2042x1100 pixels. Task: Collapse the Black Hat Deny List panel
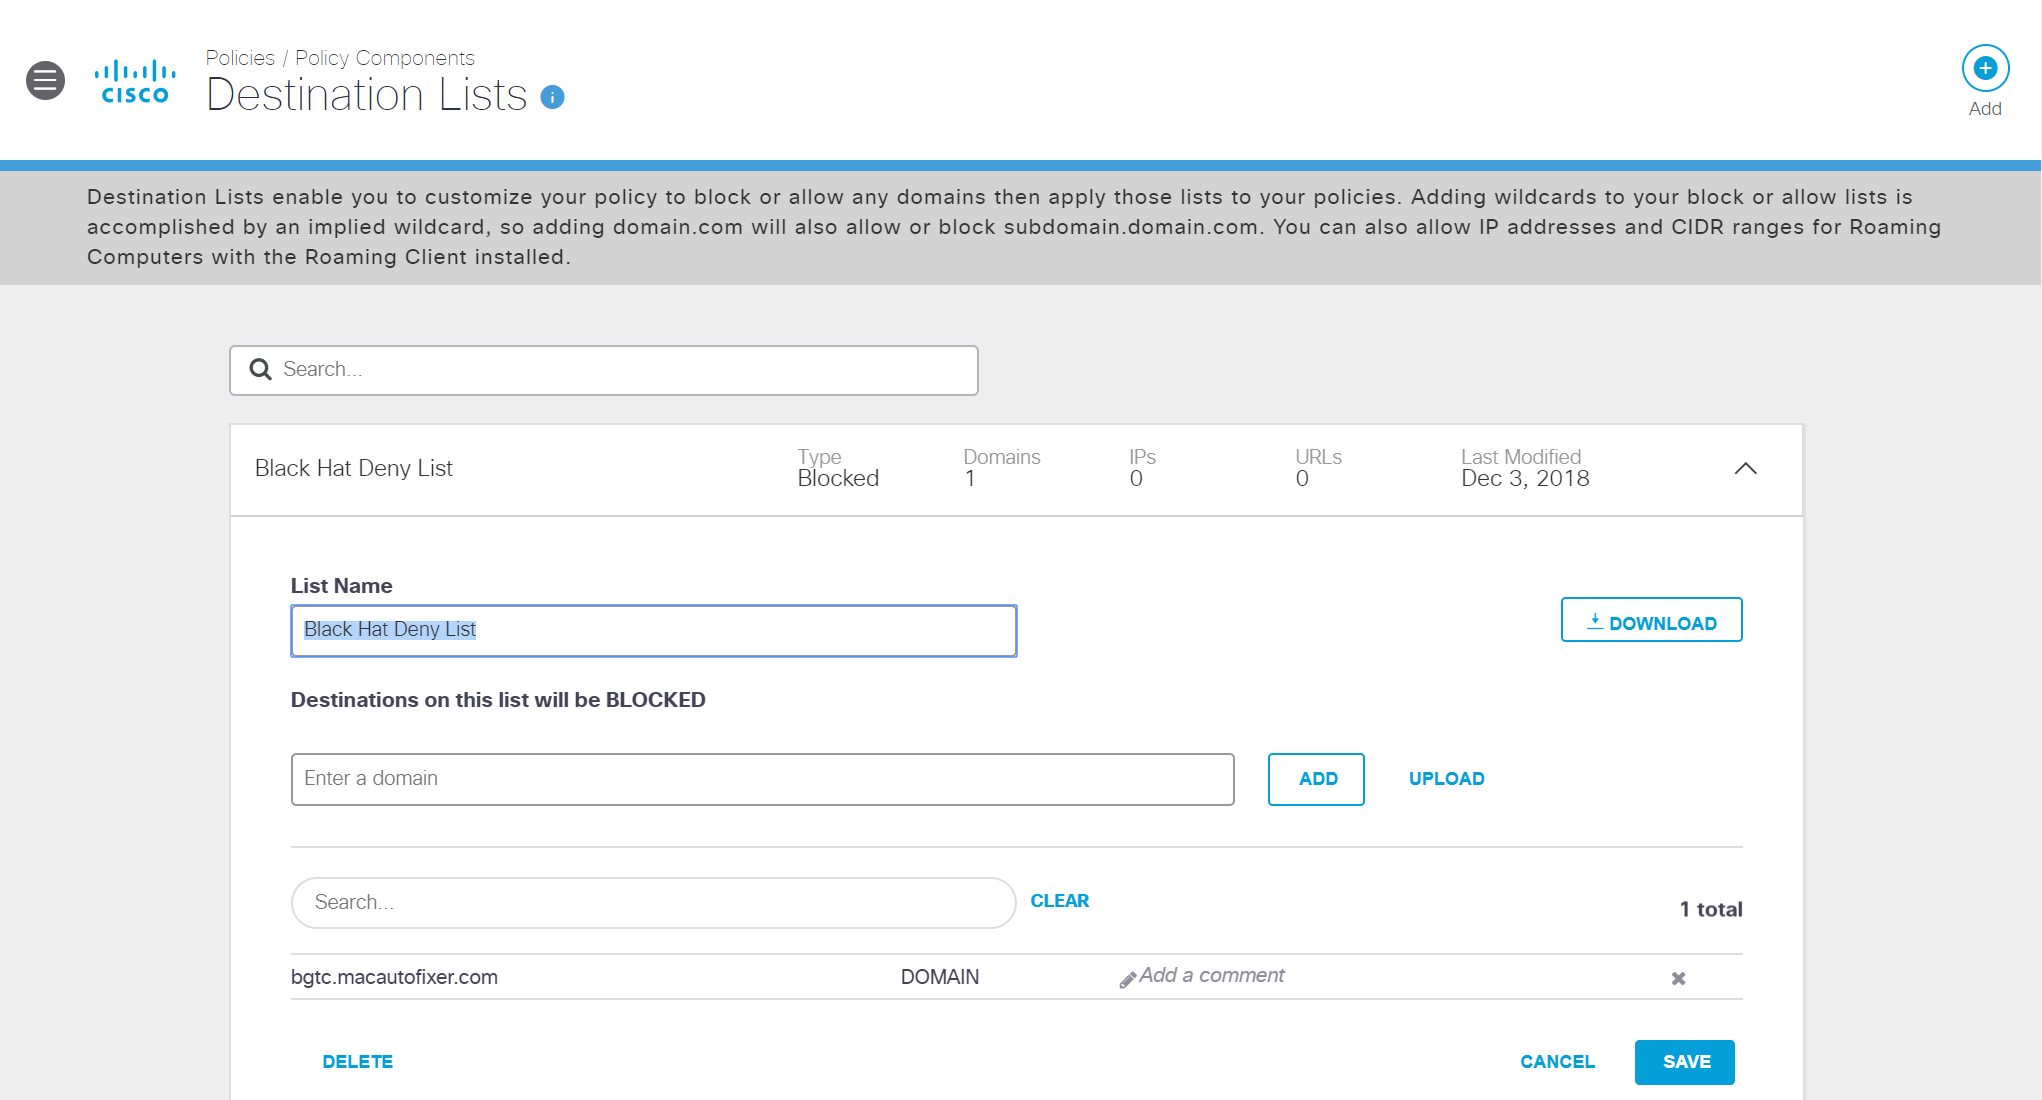click(x=1745, y=468)
